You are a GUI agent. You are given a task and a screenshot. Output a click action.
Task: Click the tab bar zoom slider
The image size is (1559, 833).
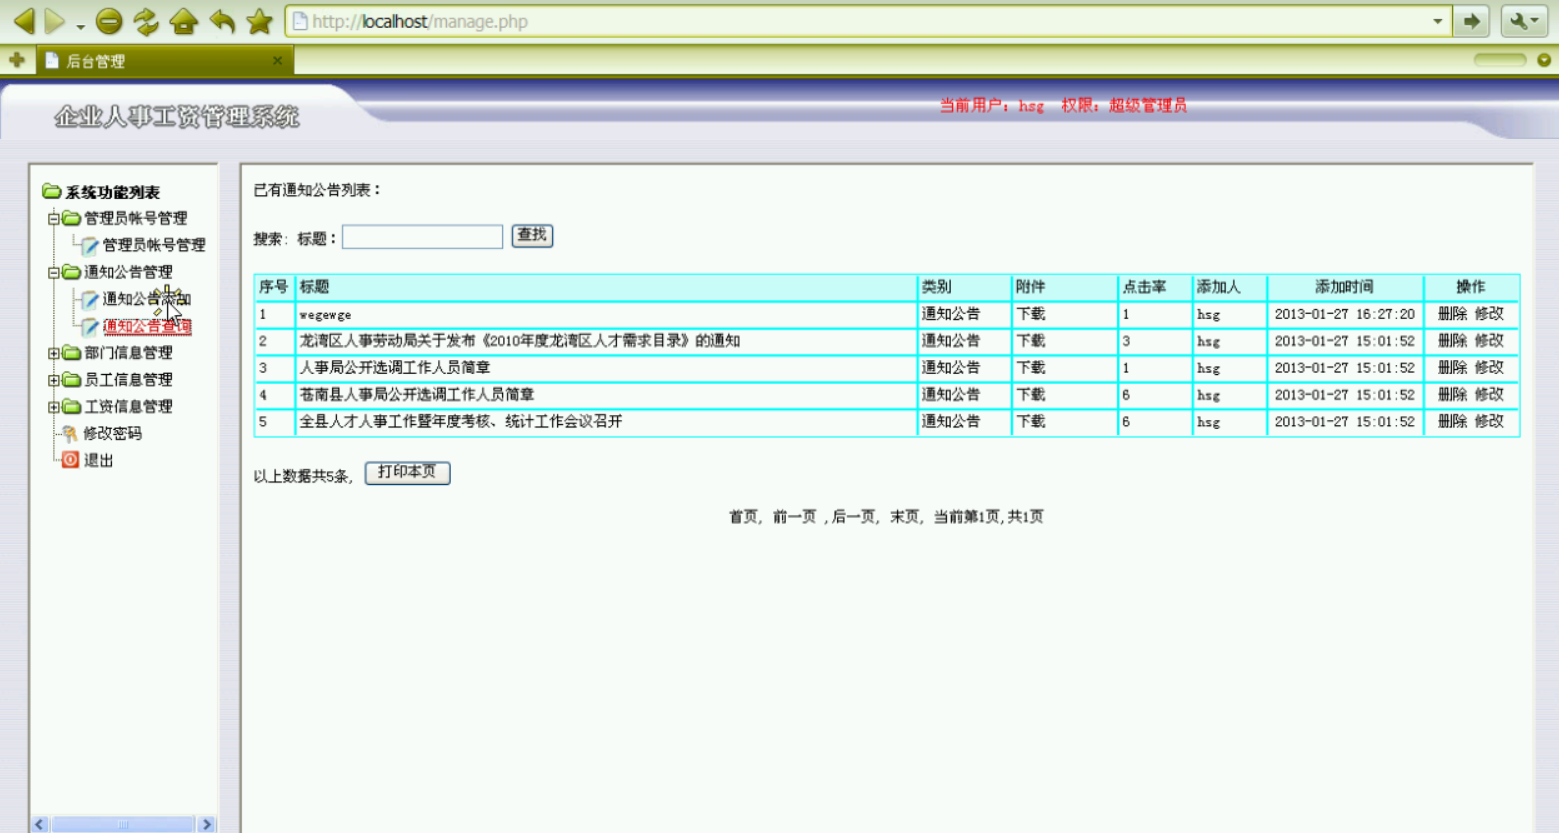tap(1500, 60)
